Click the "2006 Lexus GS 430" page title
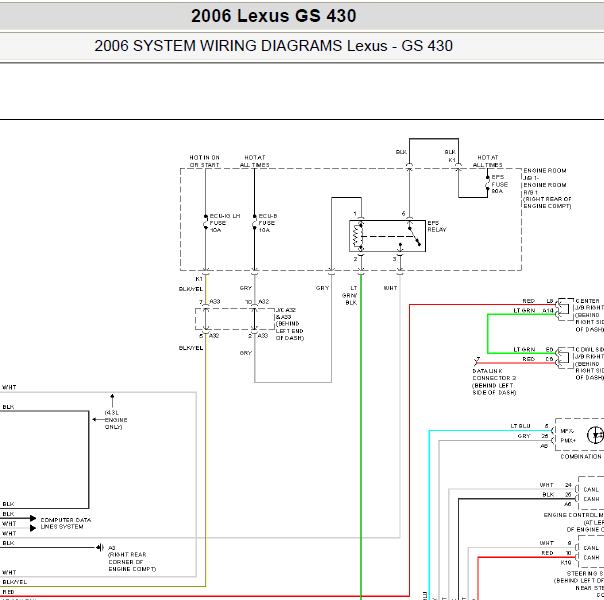 click(x=273, y=16)
